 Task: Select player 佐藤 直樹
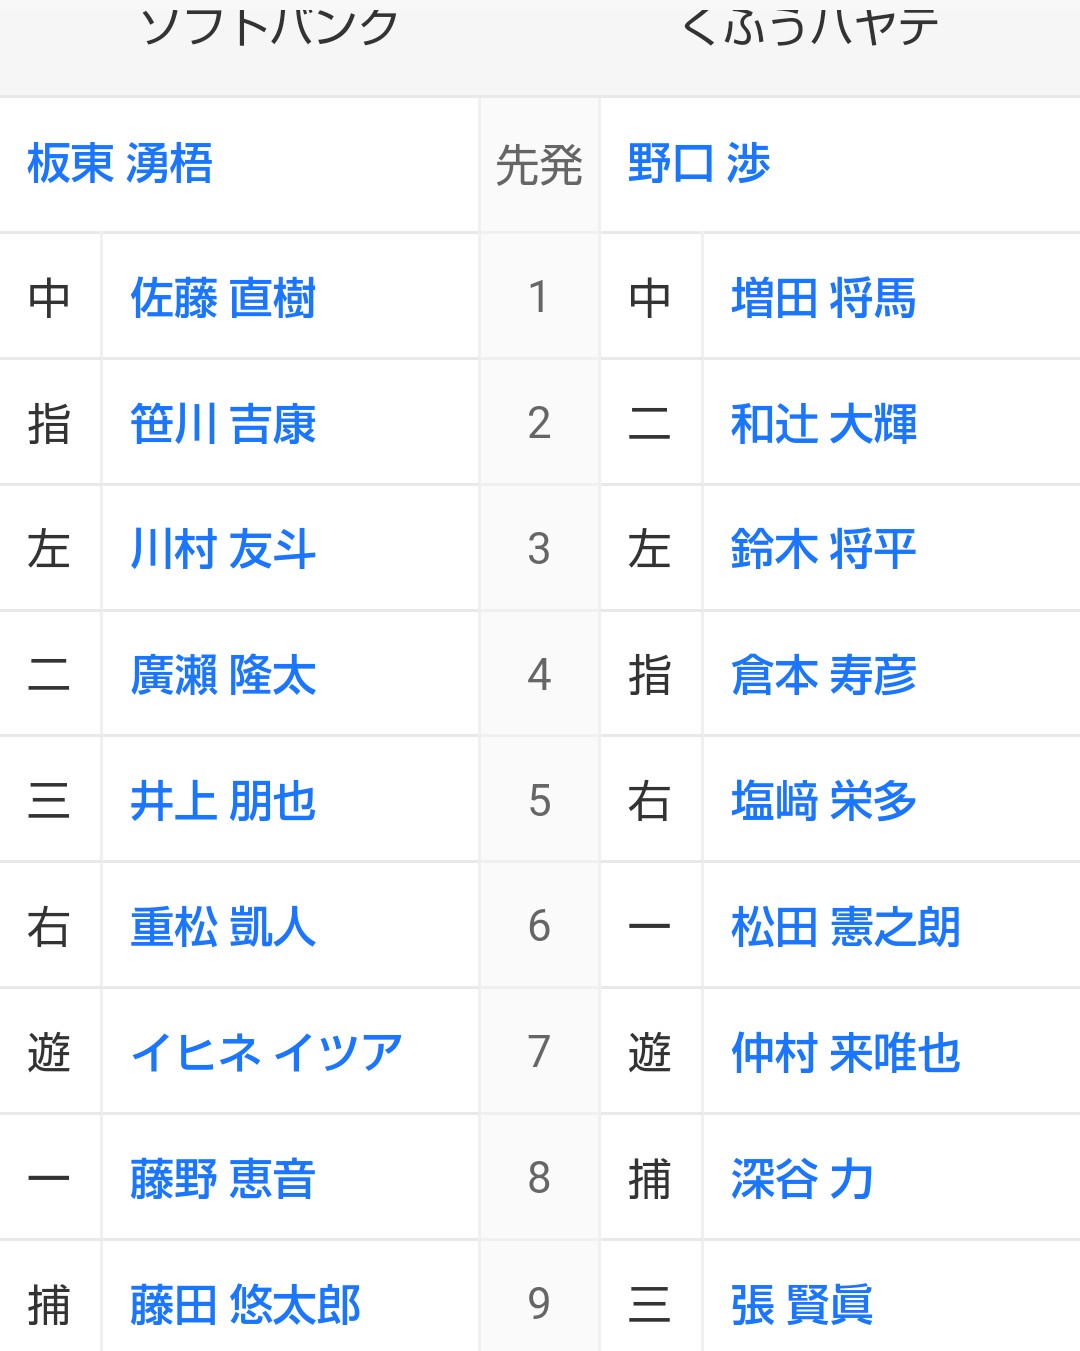point(223,298)
